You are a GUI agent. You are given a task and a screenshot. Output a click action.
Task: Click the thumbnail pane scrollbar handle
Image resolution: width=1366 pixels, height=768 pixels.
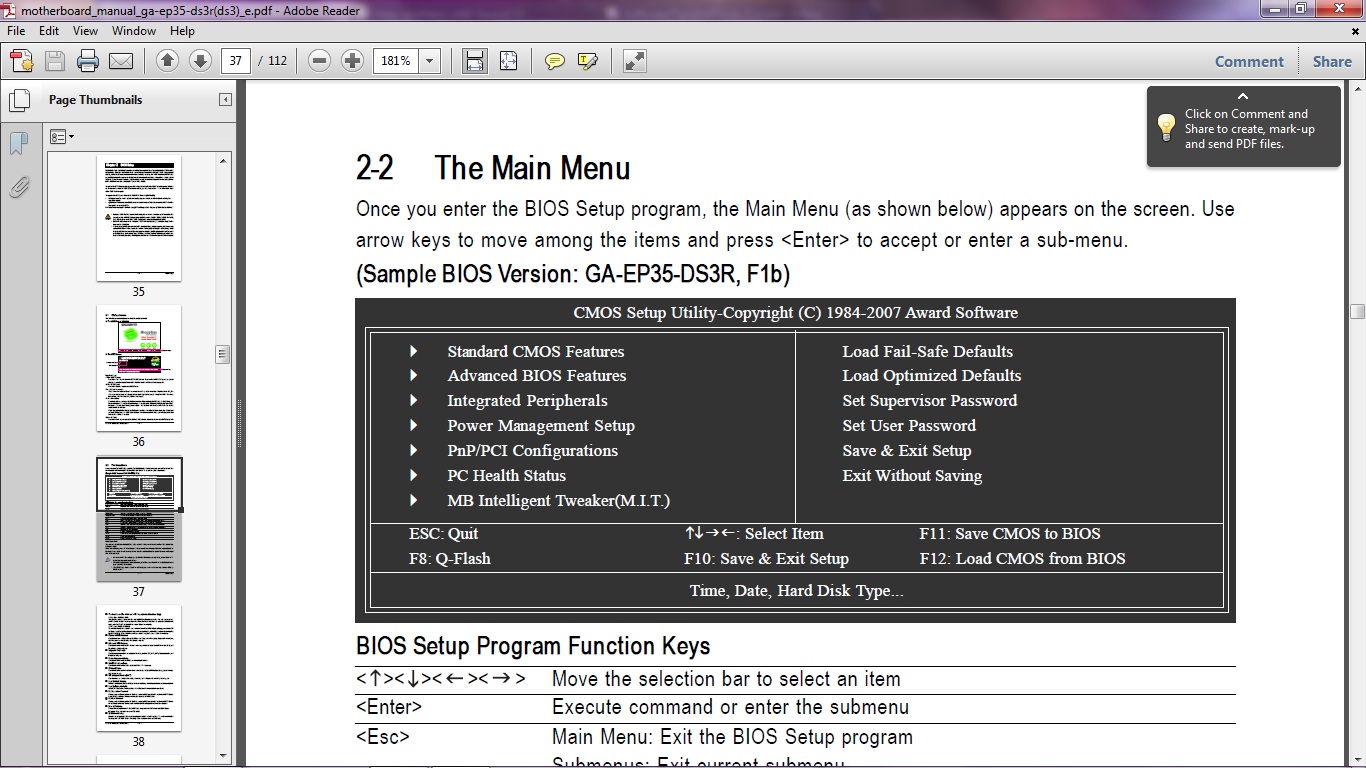223,354
